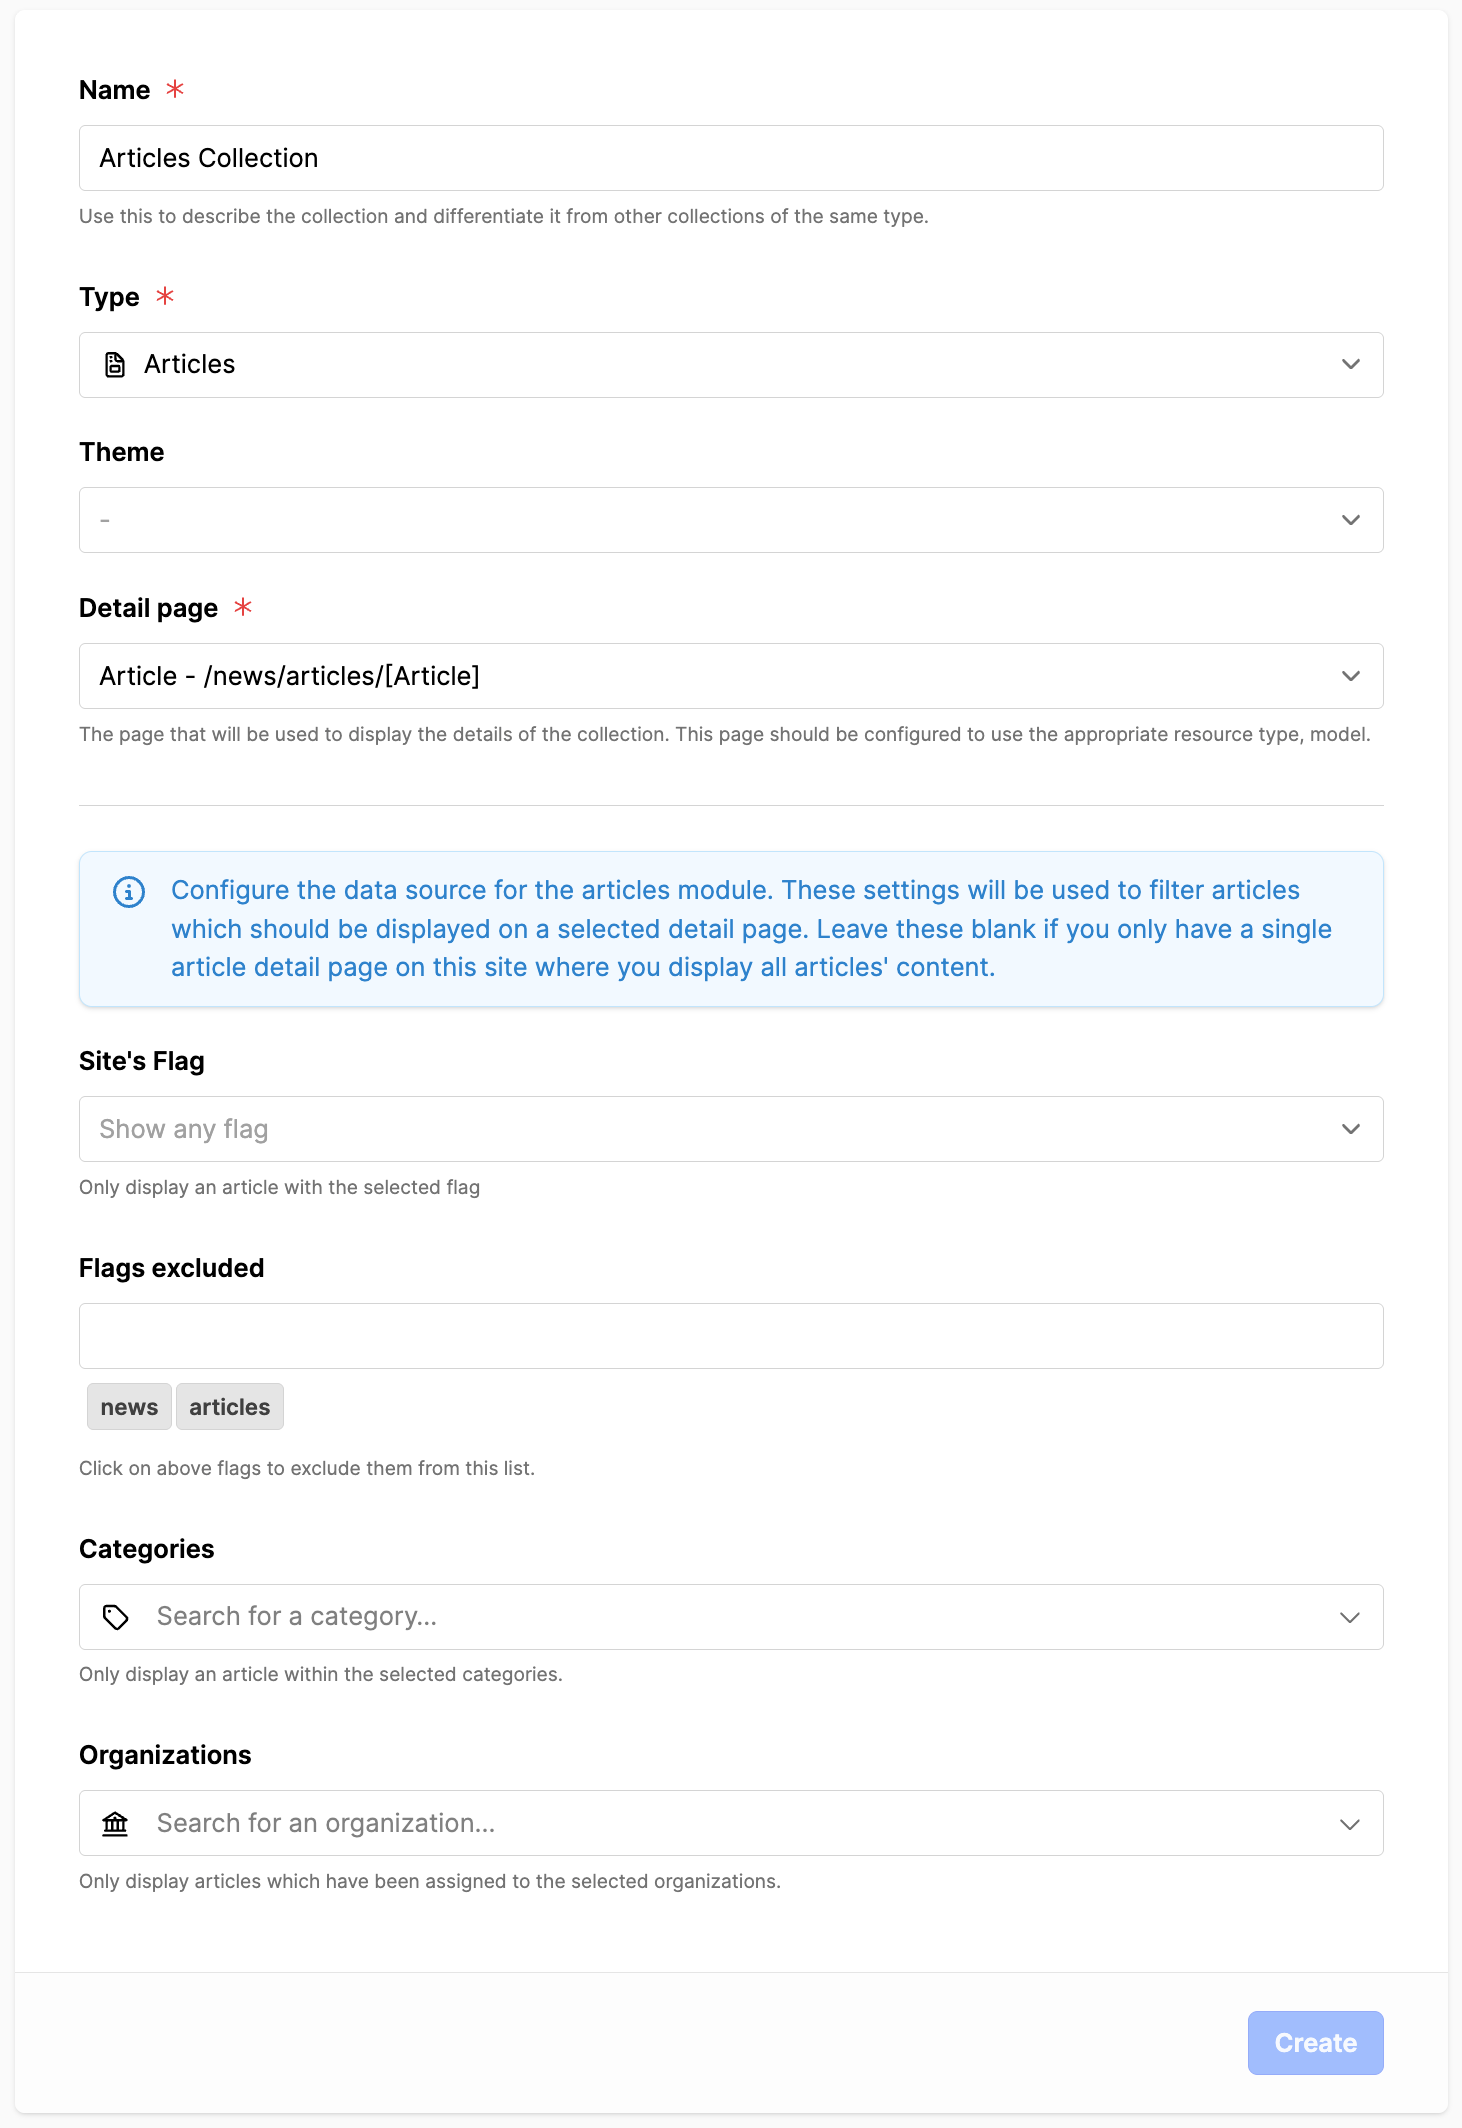Exclude the "articles" flag
The image size is (1462, 2128).
click(230, 1407)
